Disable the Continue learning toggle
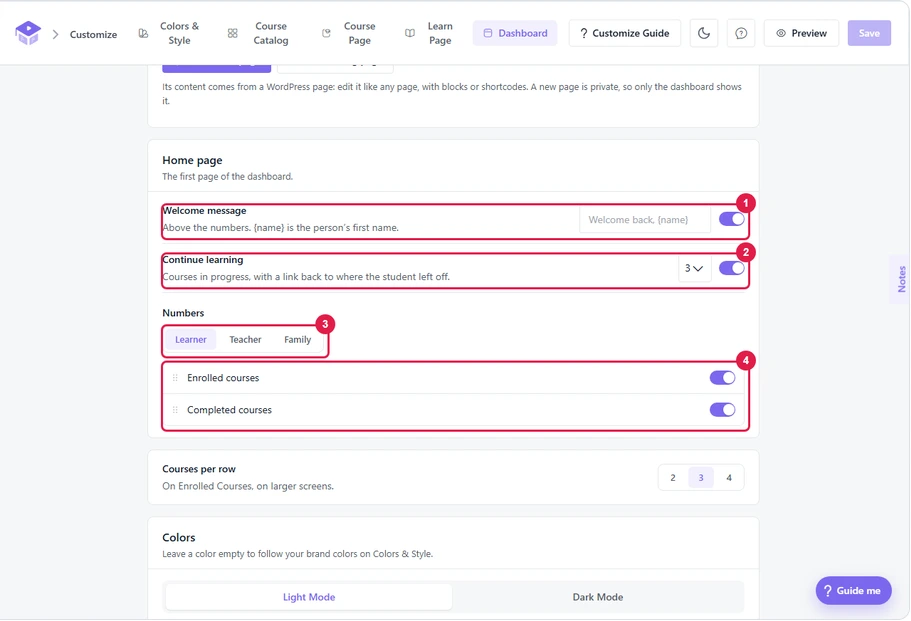Viewport: 911px width, 621px height. (x=731, y=268)
